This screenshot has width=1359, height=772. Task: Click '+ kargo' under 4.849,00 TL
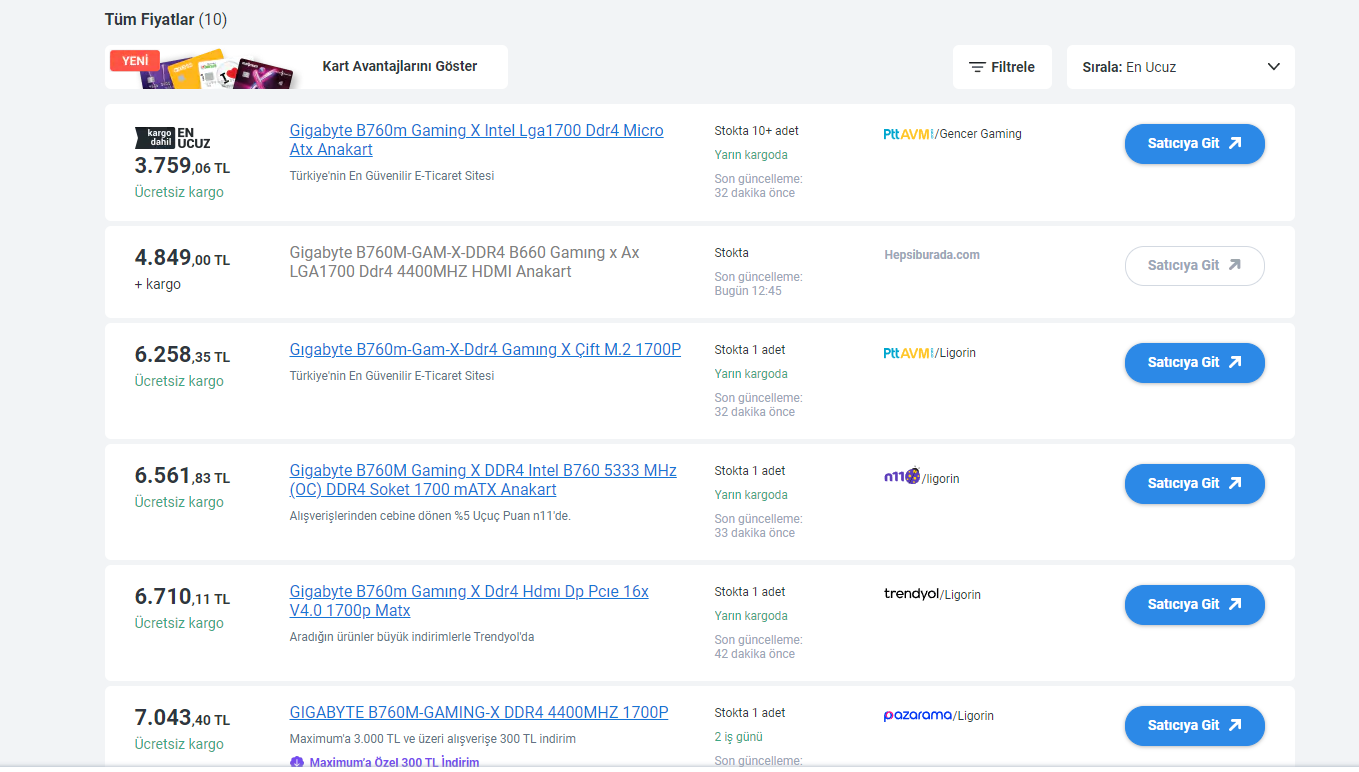(158, 284)
